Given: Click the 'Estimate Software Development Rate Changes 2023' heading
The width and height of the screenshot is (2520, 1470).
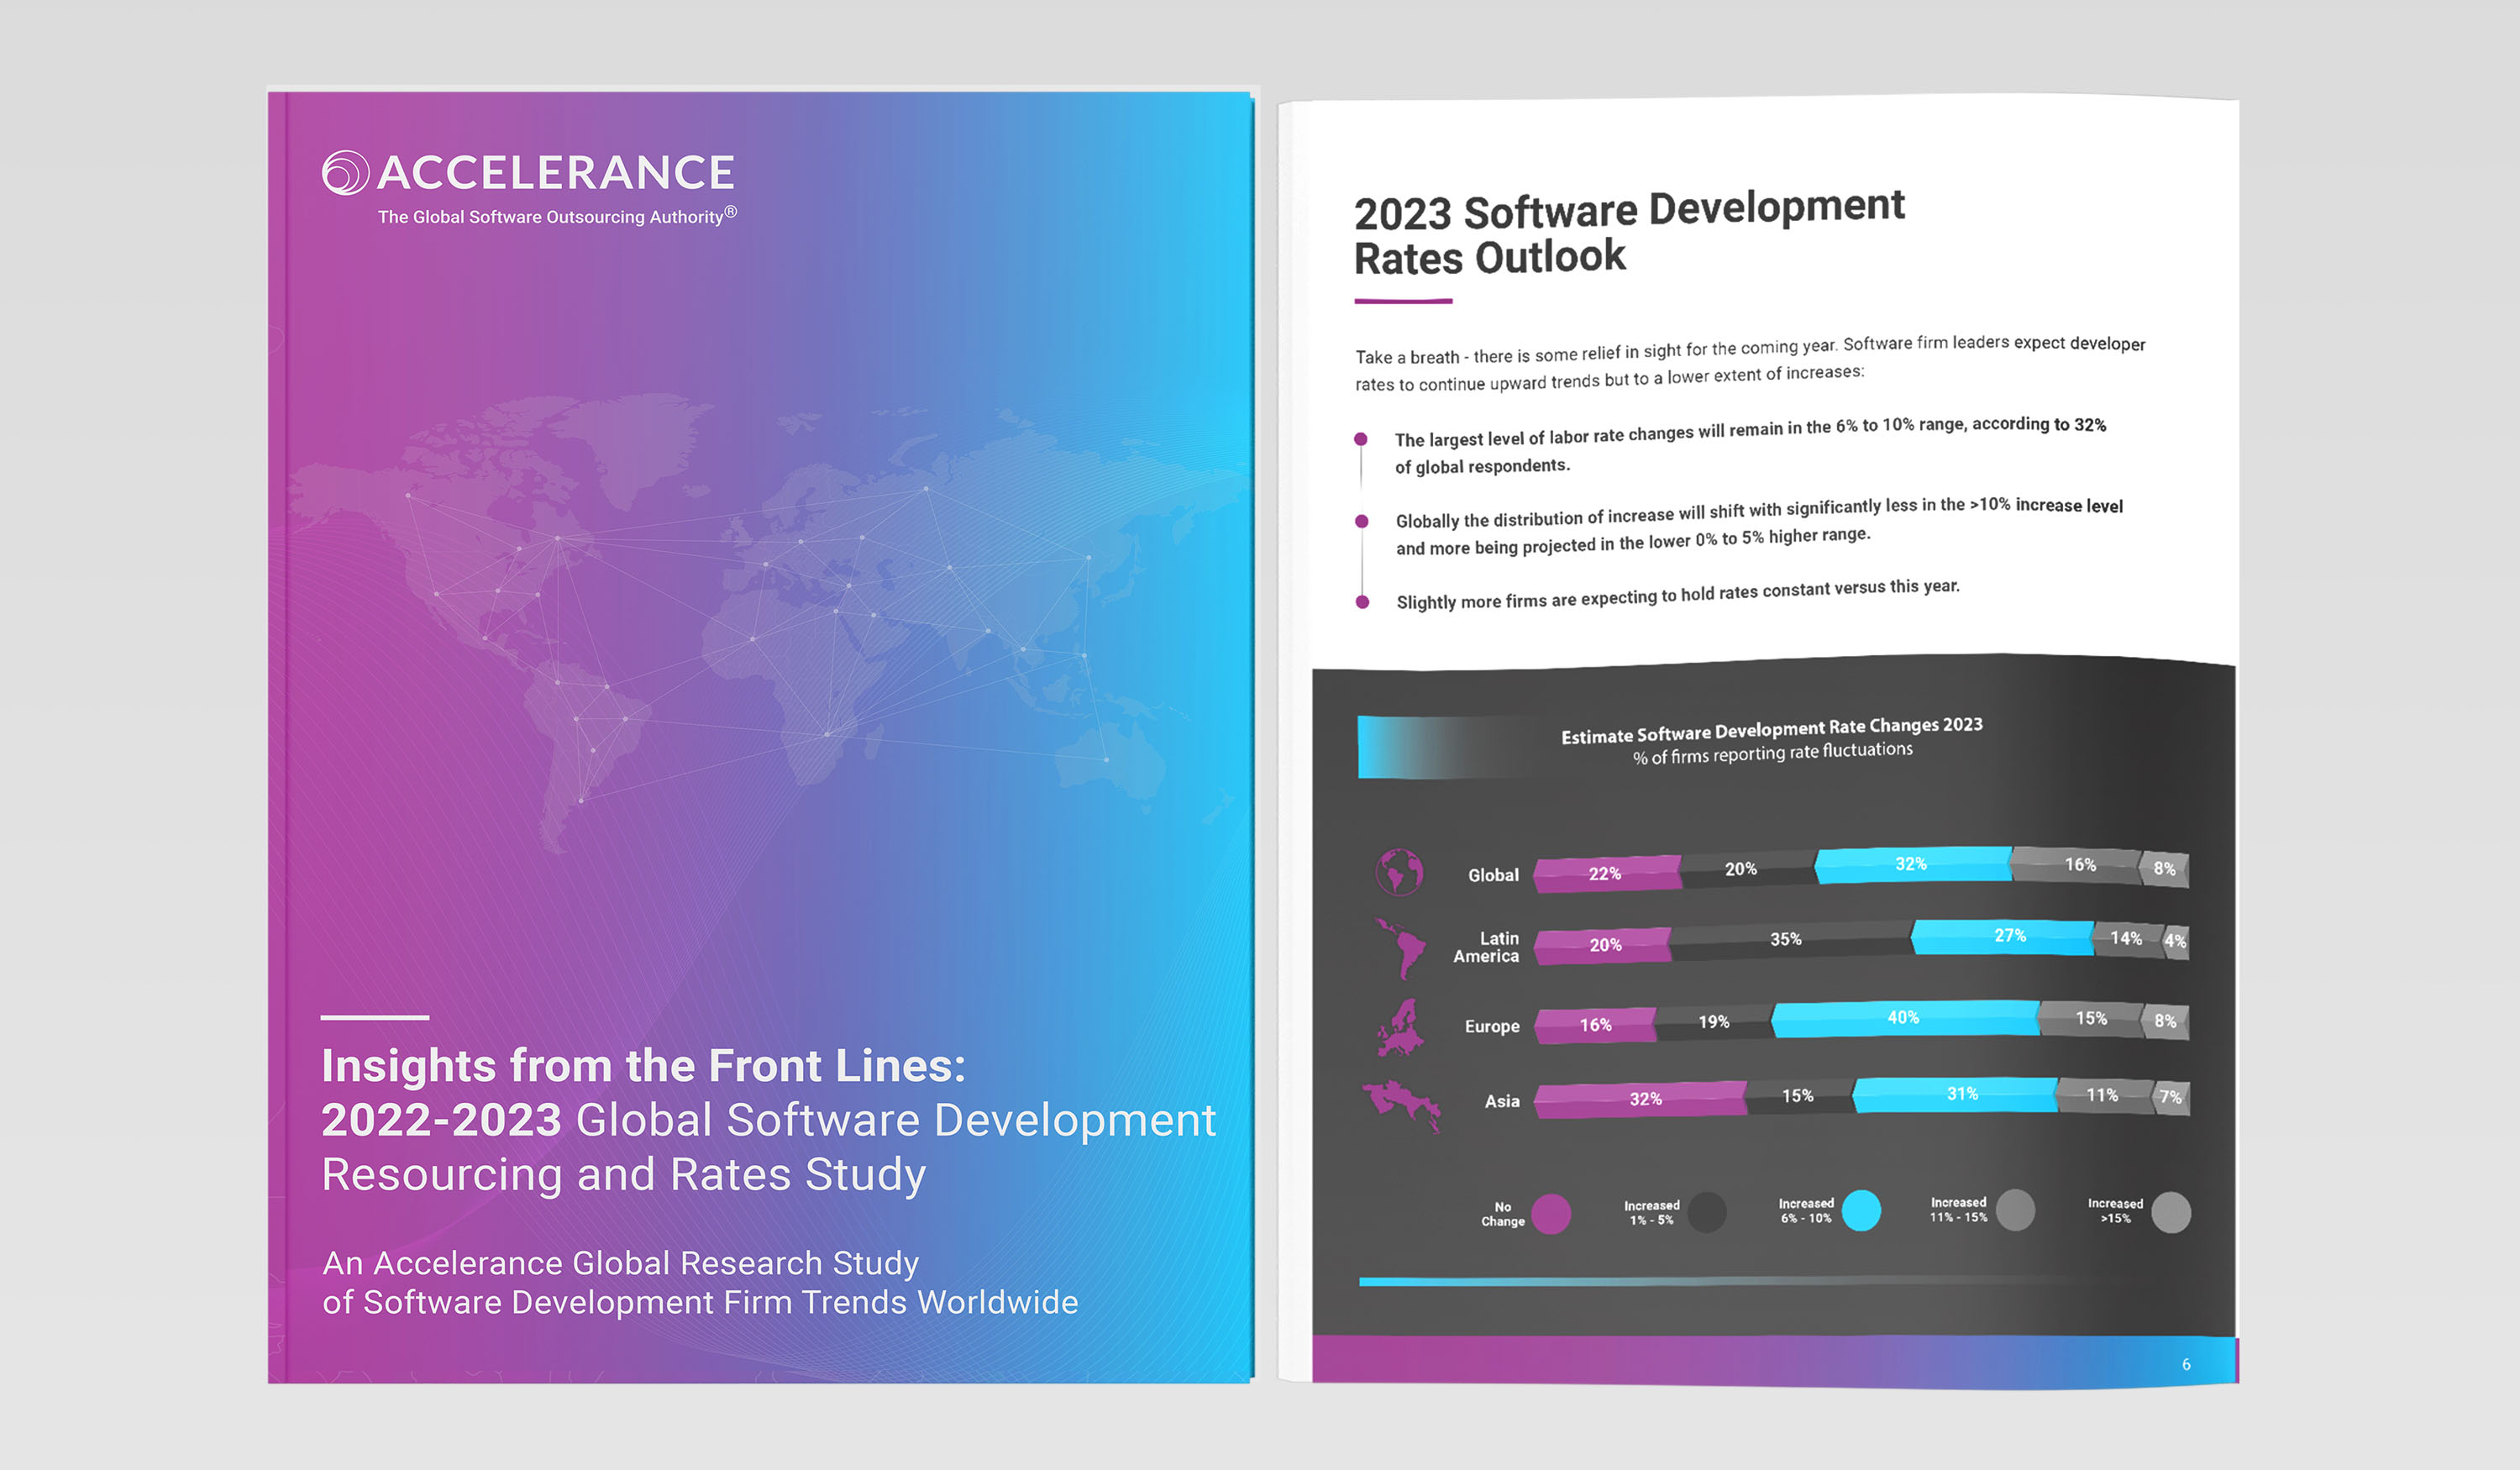Looking at the screenshot, I should (x=1772, y=730).
